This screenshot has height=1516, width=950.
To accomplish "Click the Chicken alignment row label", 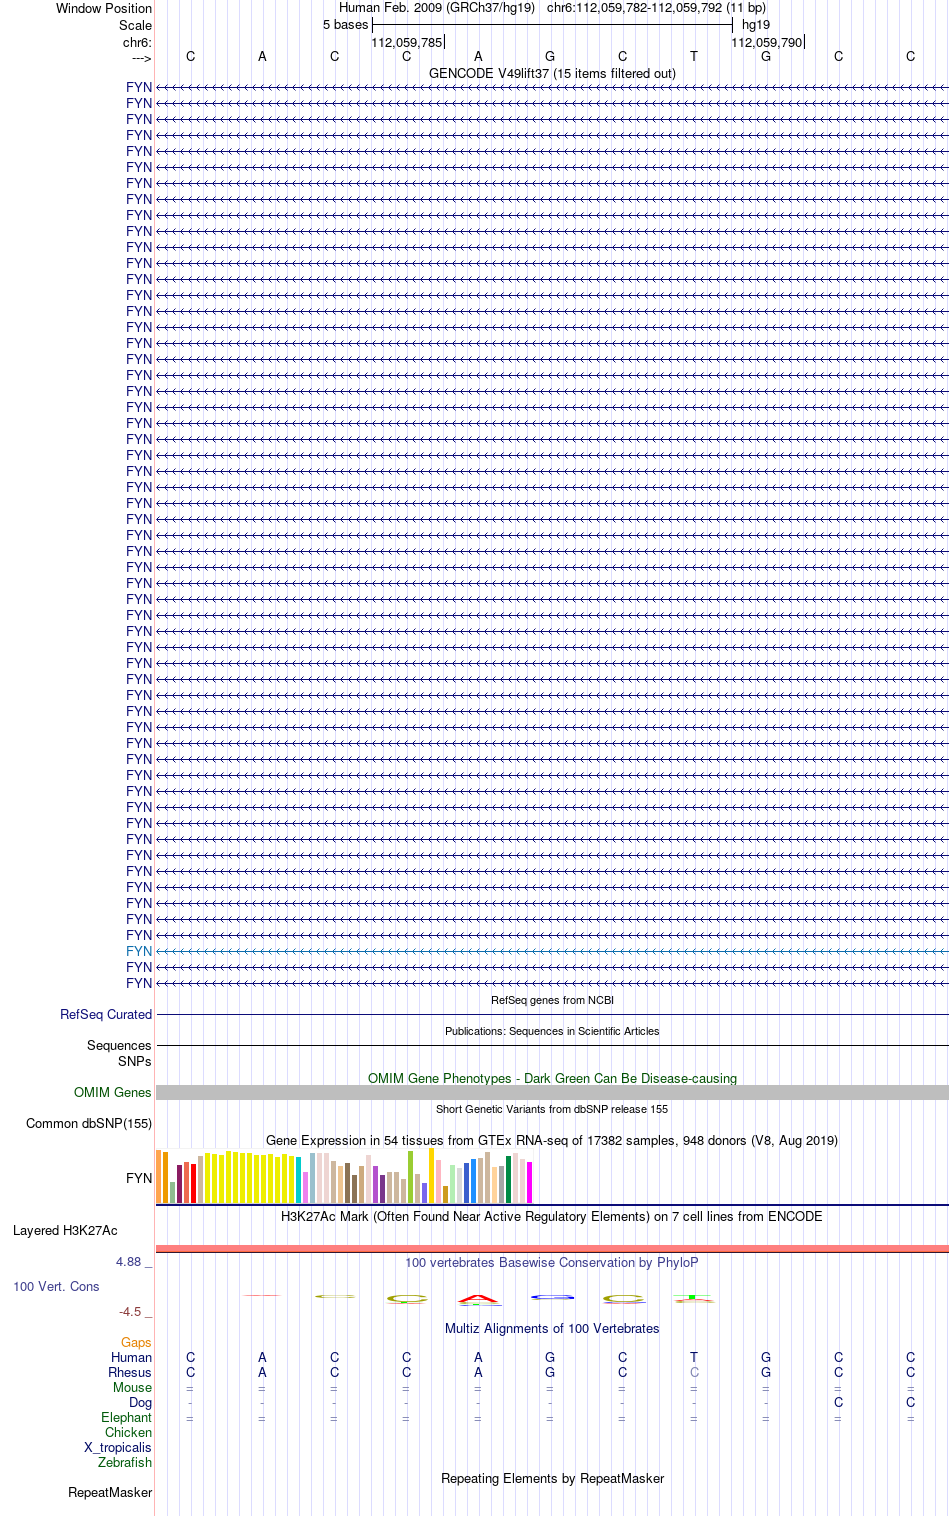I will [x=128, y=1432].
